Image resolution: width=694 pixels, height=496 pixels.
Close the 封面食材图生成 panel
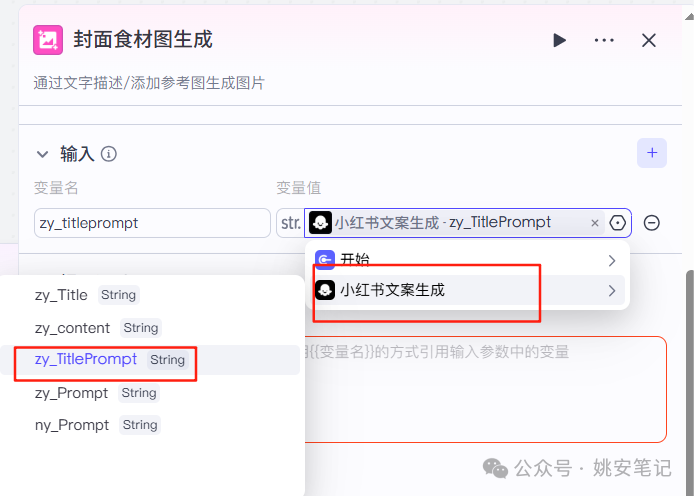pyautogui.click(x=649, y=40)
